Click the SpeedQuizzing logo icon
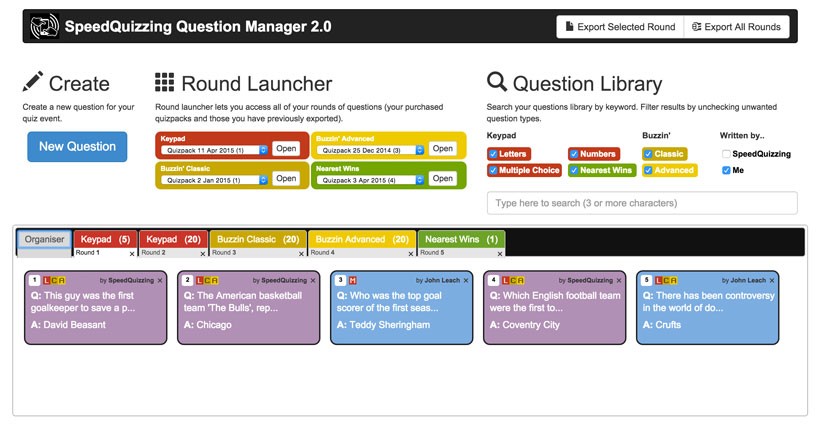Screen dimensions: 820x427 pyautogui.click(x=44, y=26)
